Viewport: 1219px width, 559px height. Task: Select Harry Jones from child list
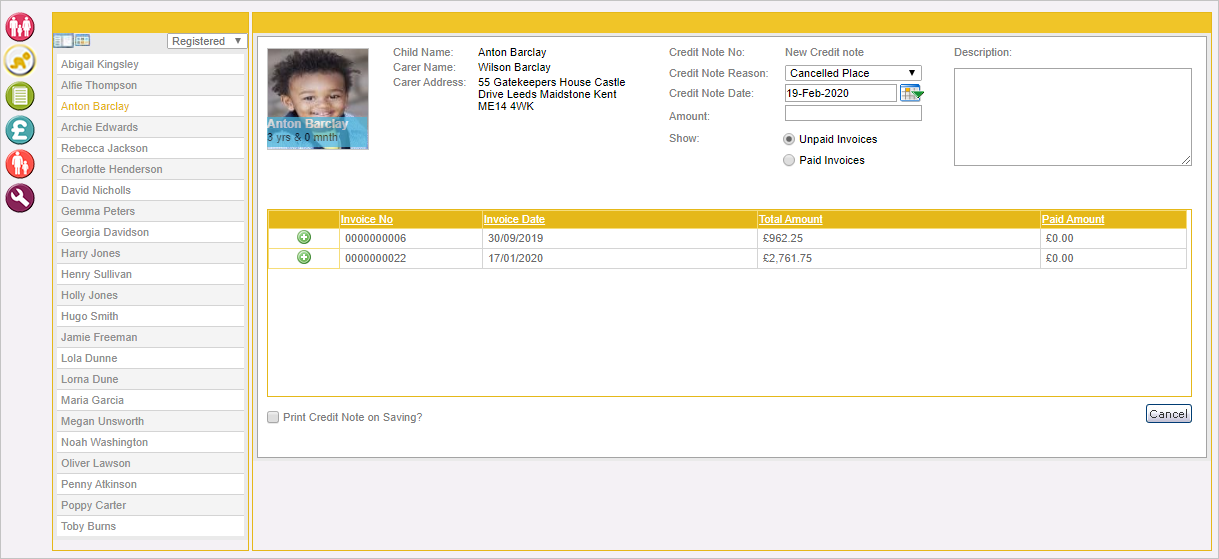(150, 253)
